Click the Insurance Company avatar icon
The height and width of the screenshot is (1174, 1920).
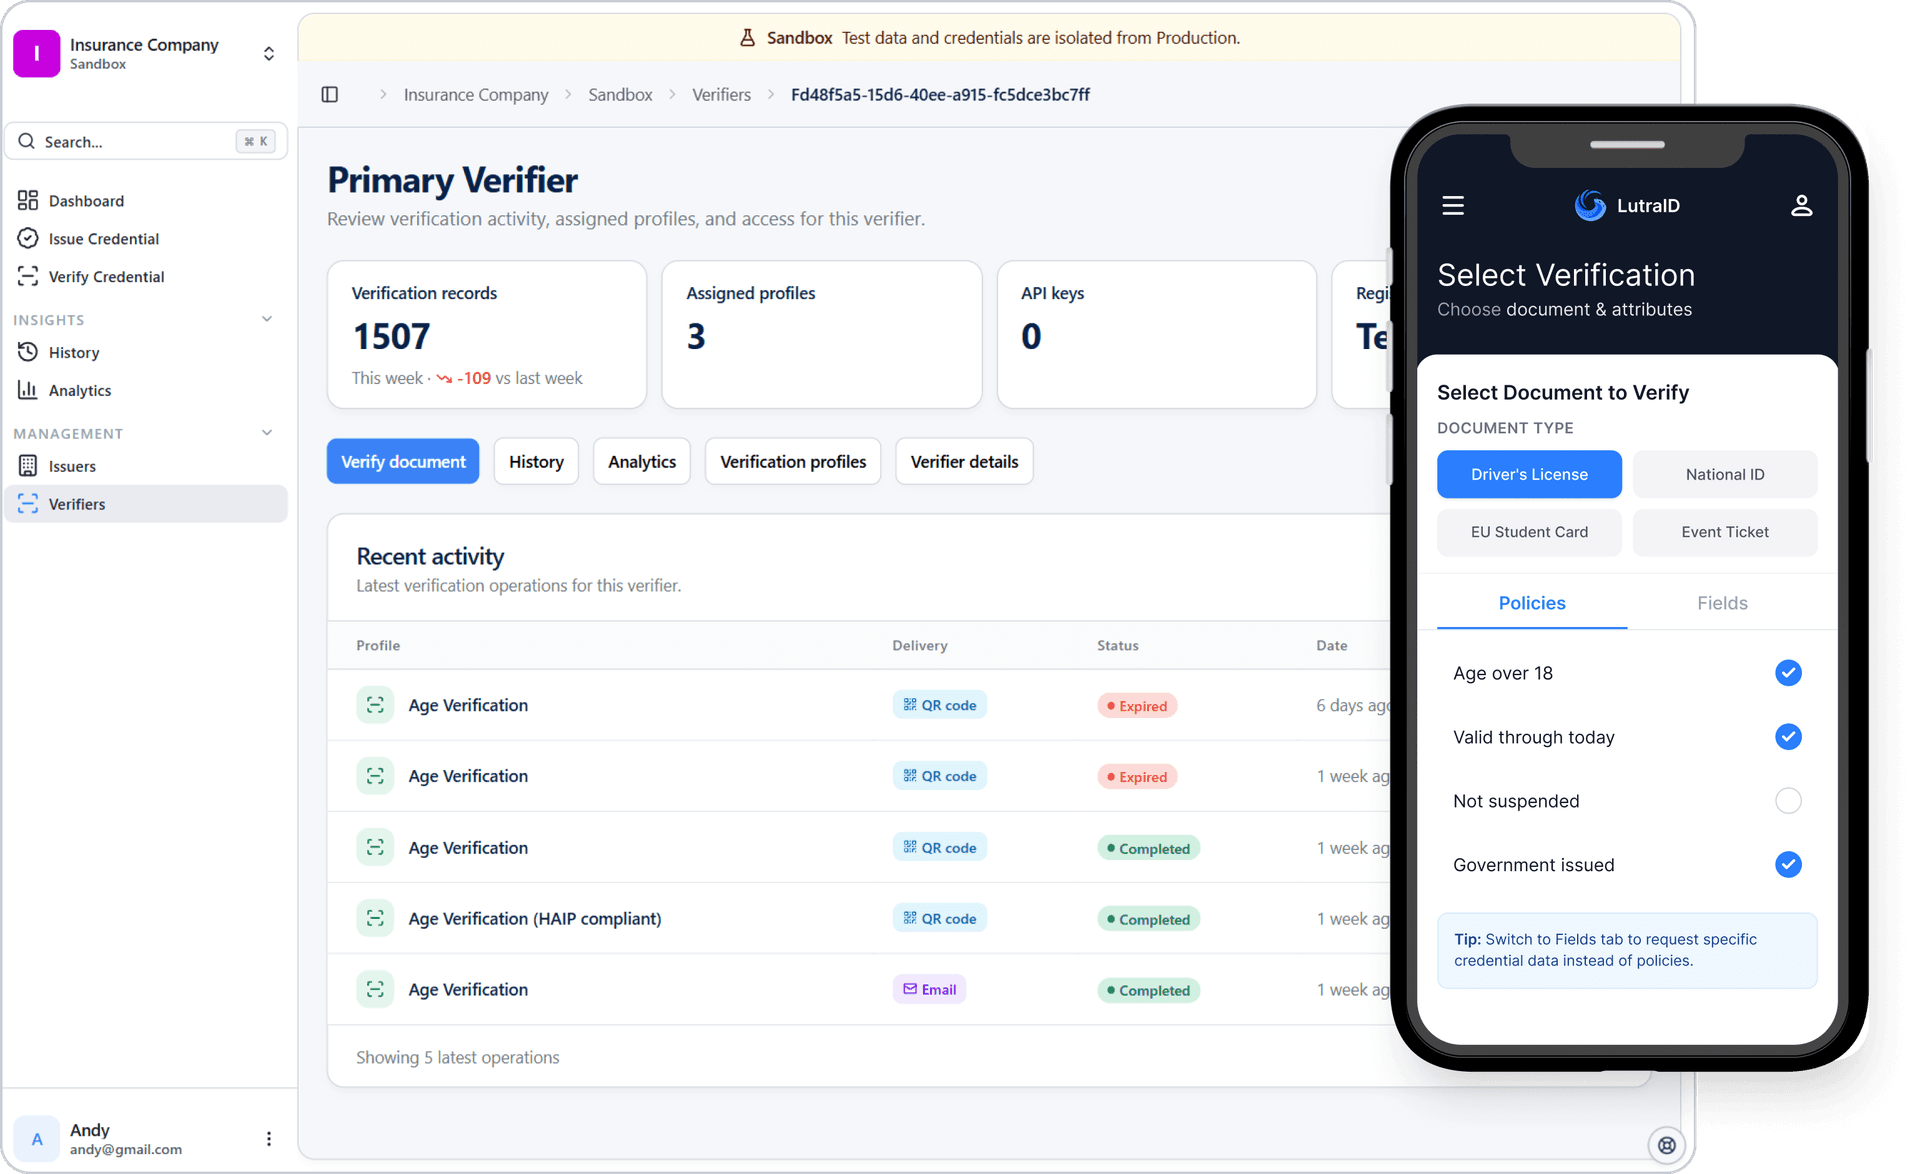click(37, 54)
